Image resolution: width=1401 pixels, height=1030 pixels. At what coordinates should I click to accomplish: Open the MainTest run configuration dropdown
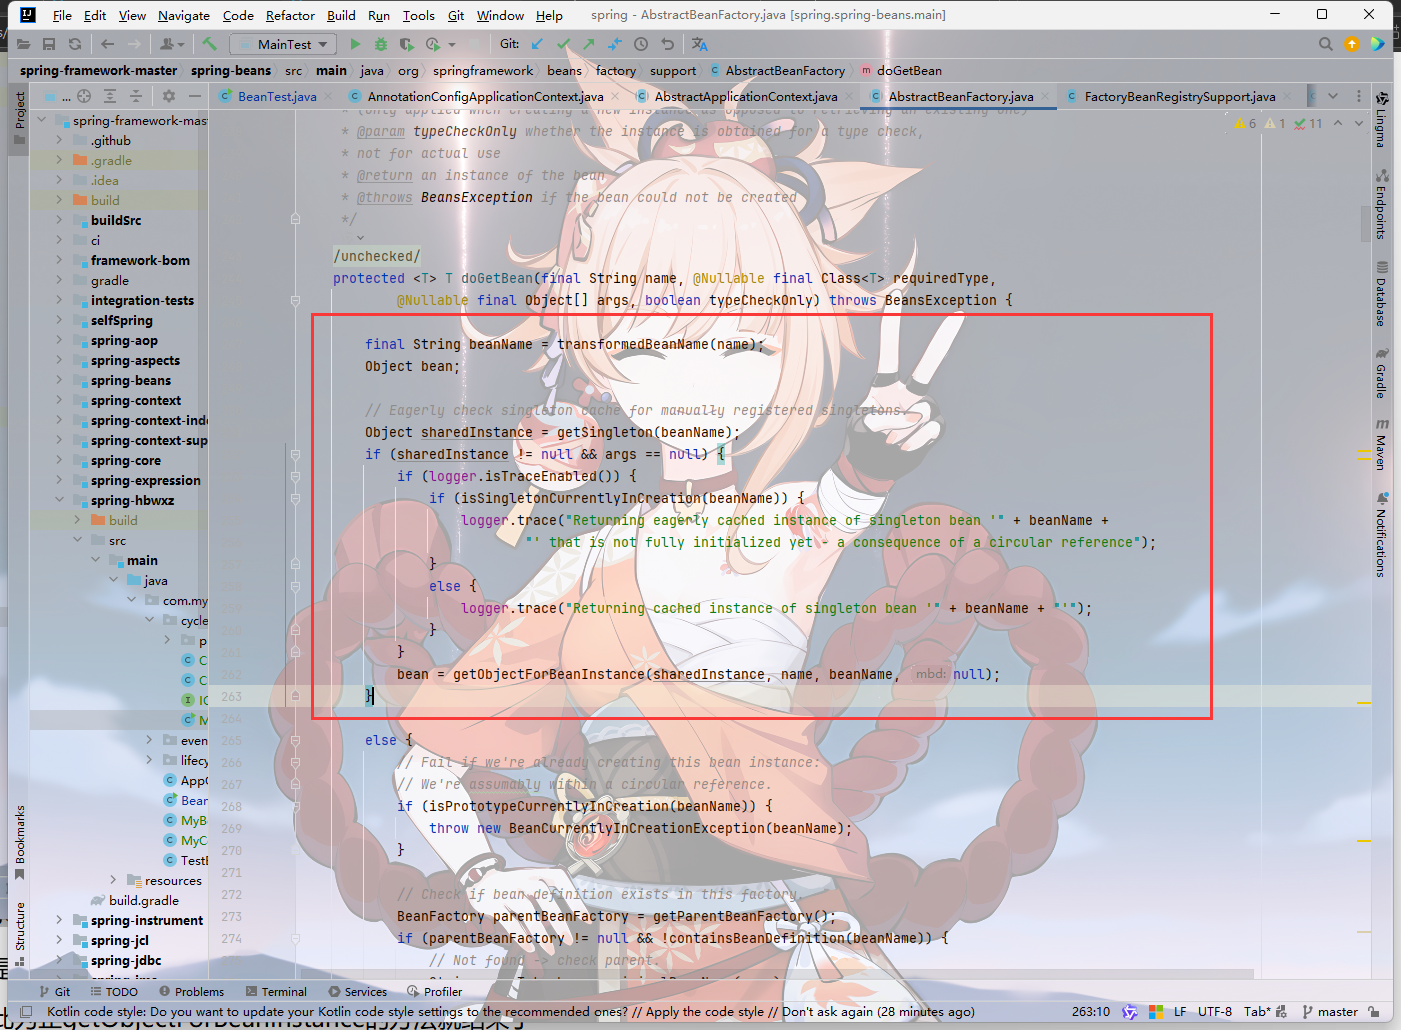(284, 44)
